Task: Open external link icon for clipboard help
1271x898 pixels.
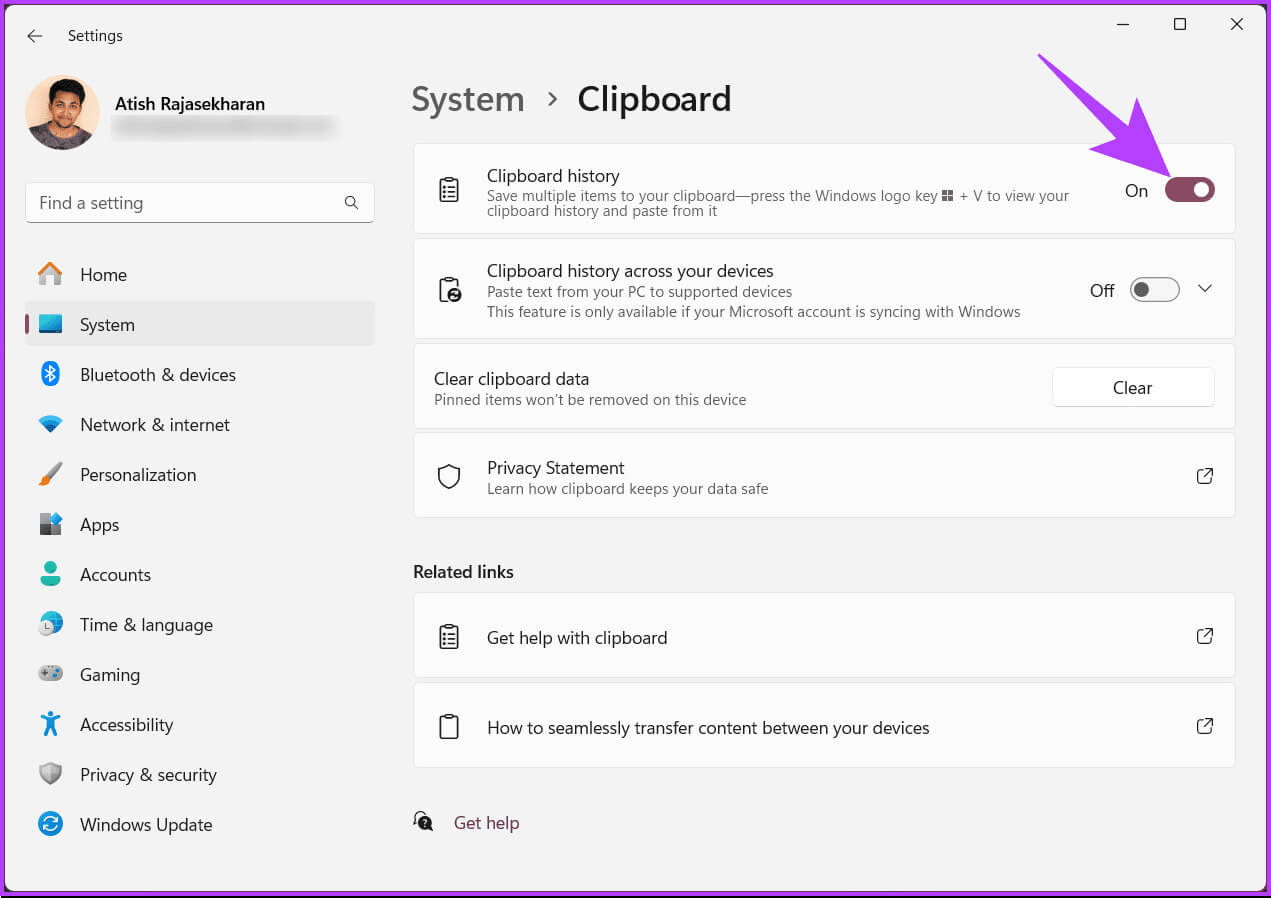Action: [1205, 636]
